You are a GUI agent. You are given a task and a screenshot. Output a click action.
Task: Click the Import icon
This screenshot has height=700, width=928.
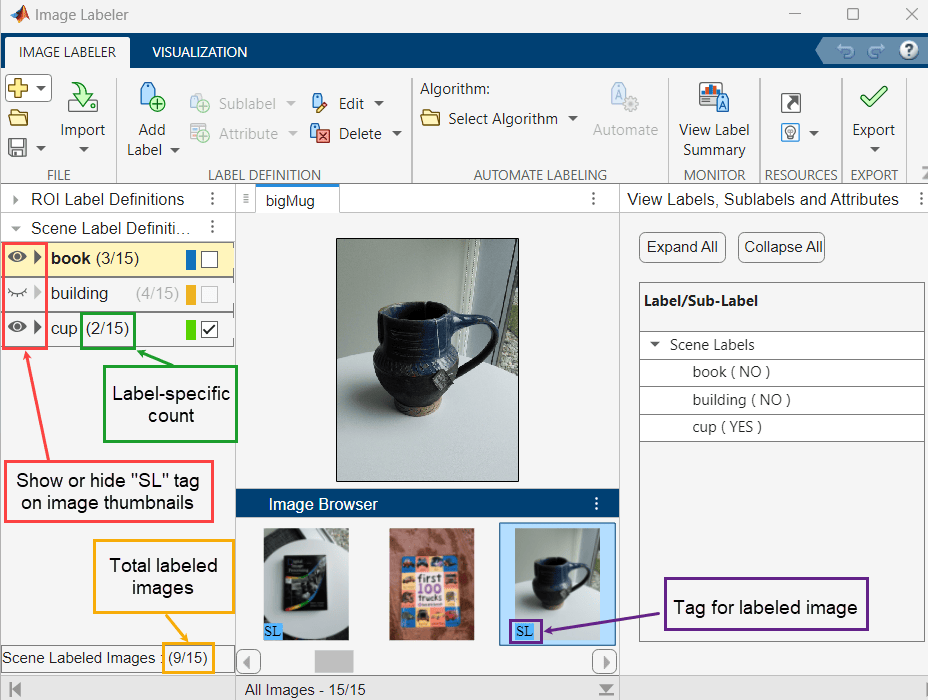coord(82,98)
